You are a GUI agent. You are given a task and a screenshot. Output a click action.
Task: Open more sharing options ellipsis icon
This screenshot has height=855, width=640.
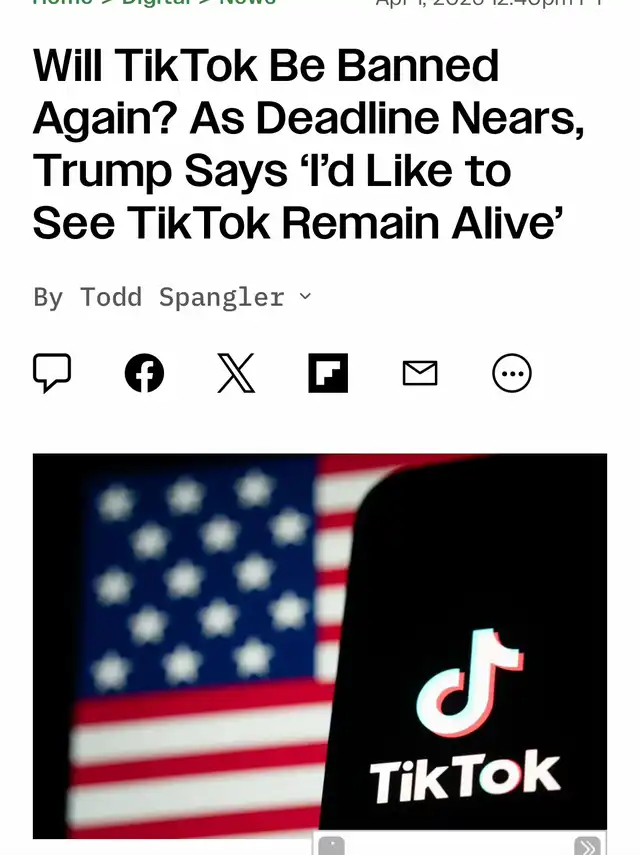point(512,373)
